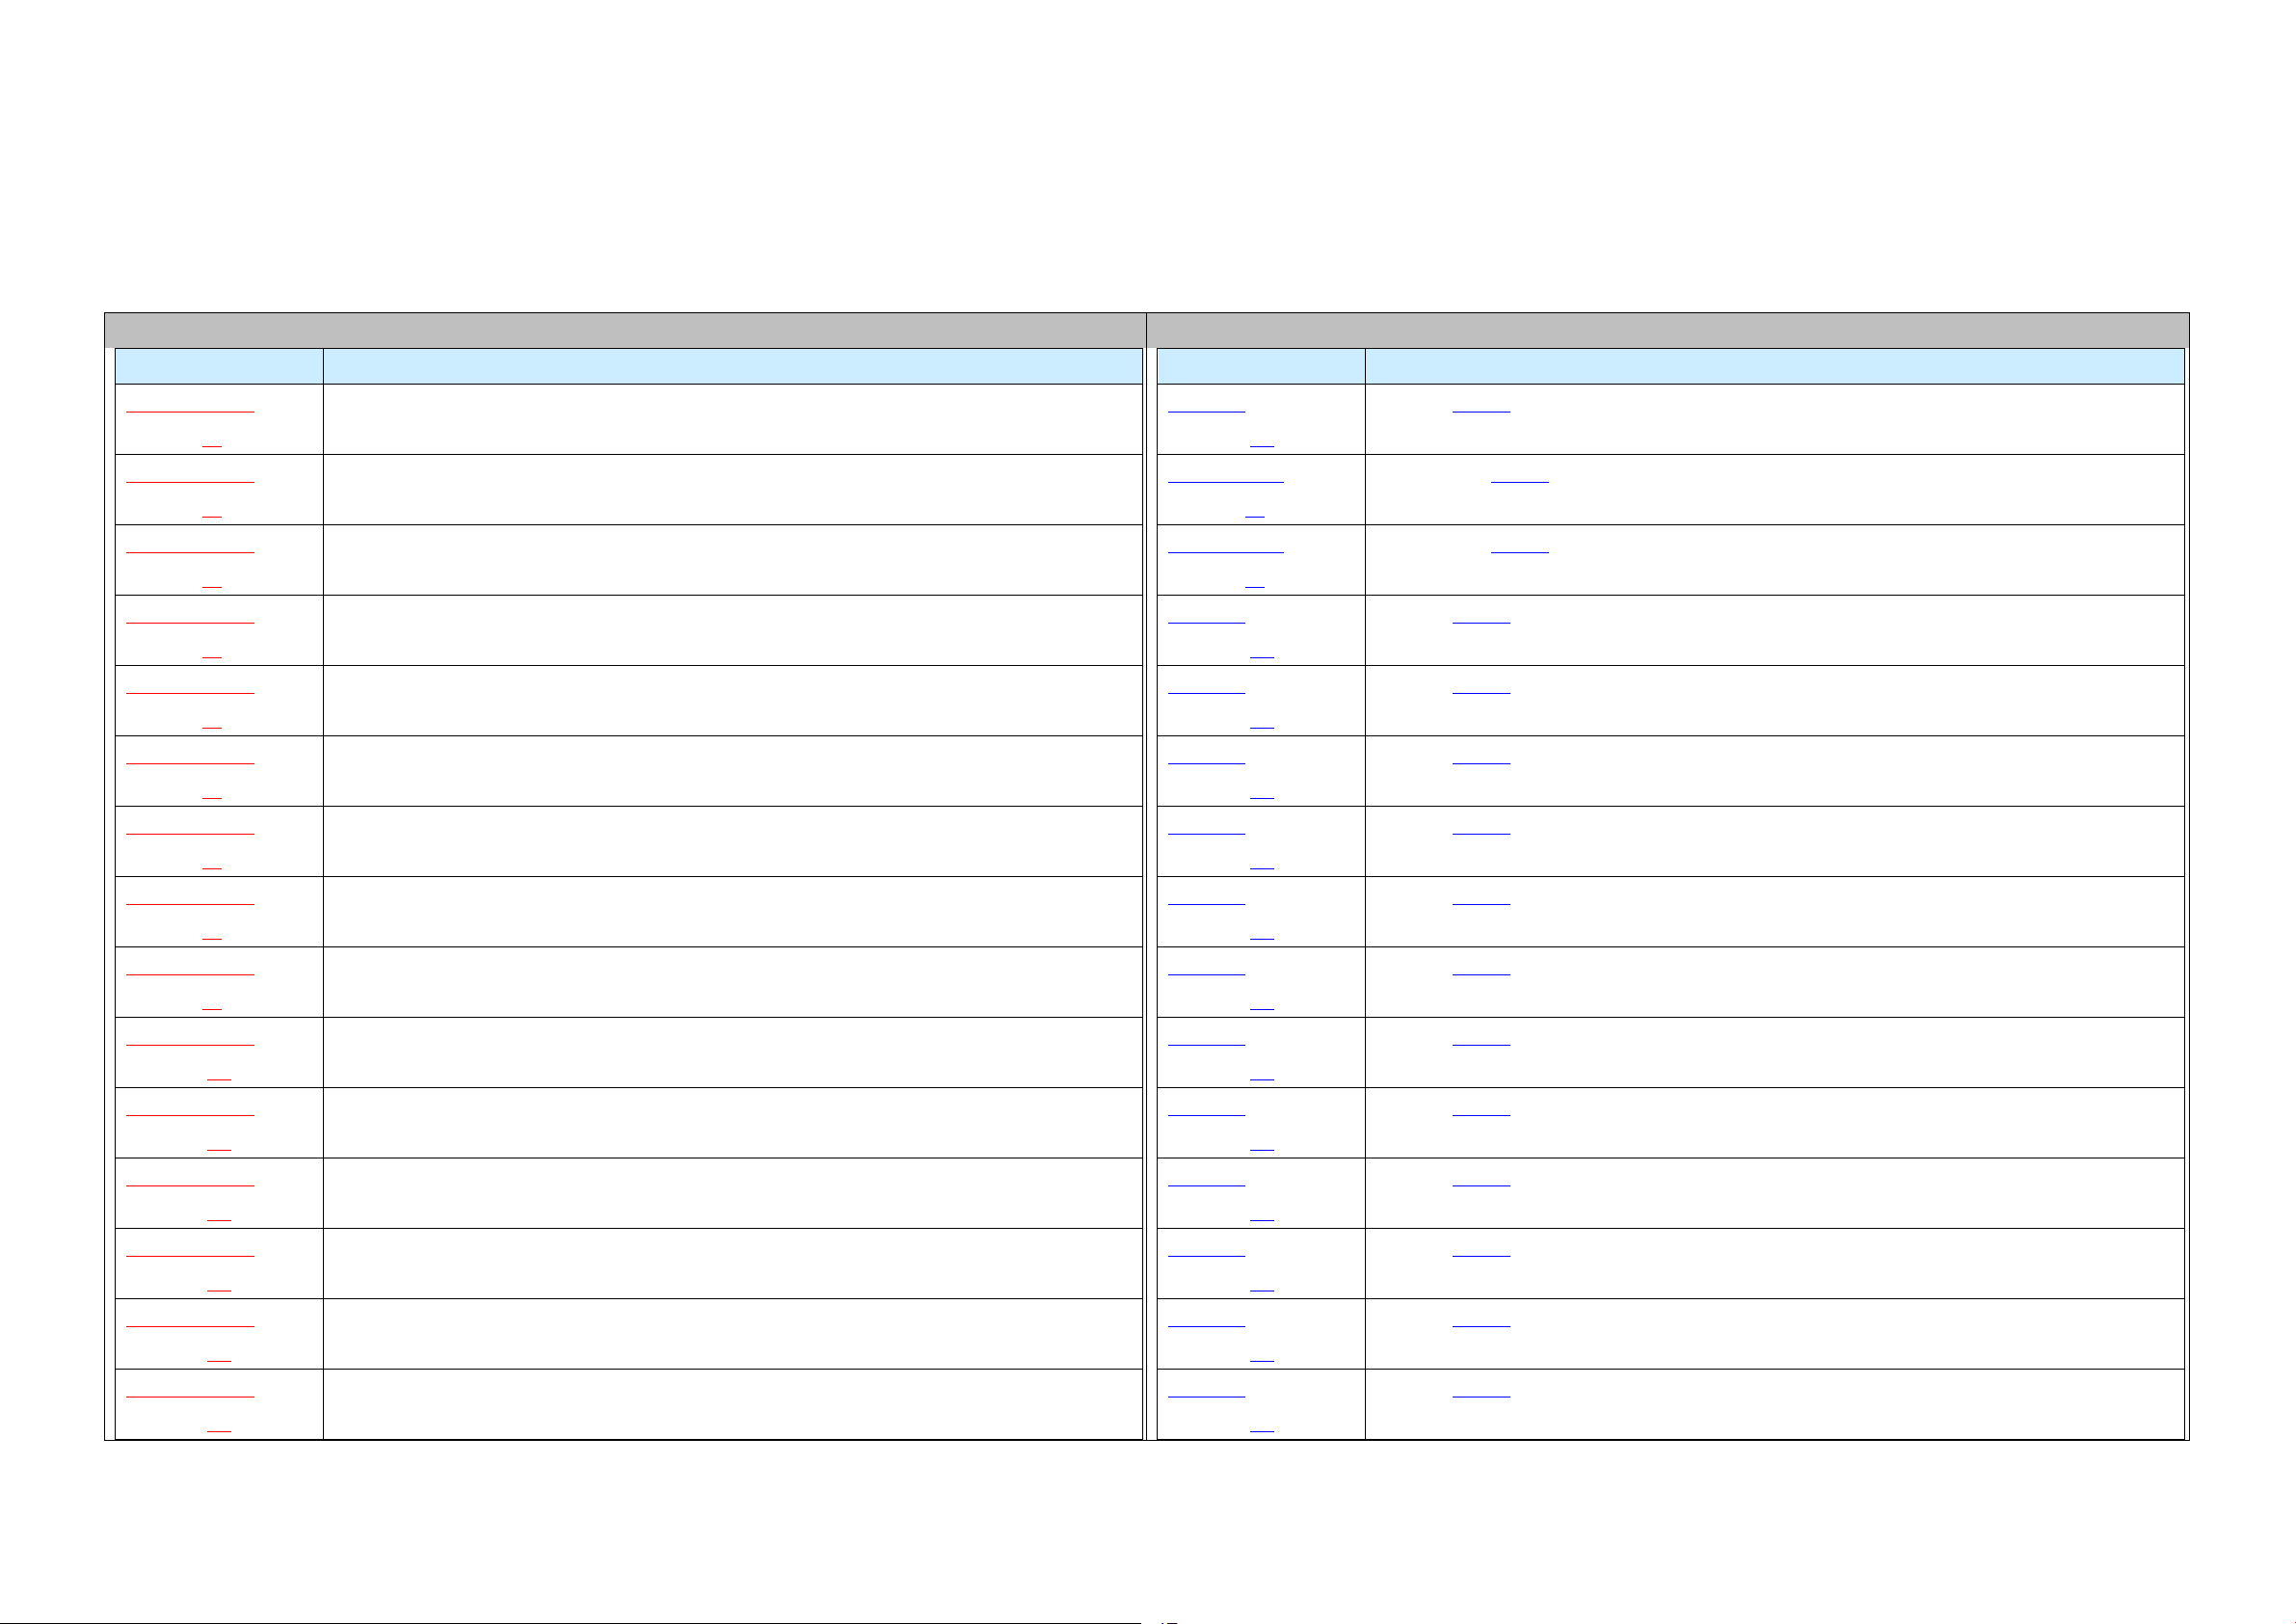Viewport: 2296px width, 1624px height.
Task: Click the empty wide cell in the left table's first row
Action: [732, 419]
